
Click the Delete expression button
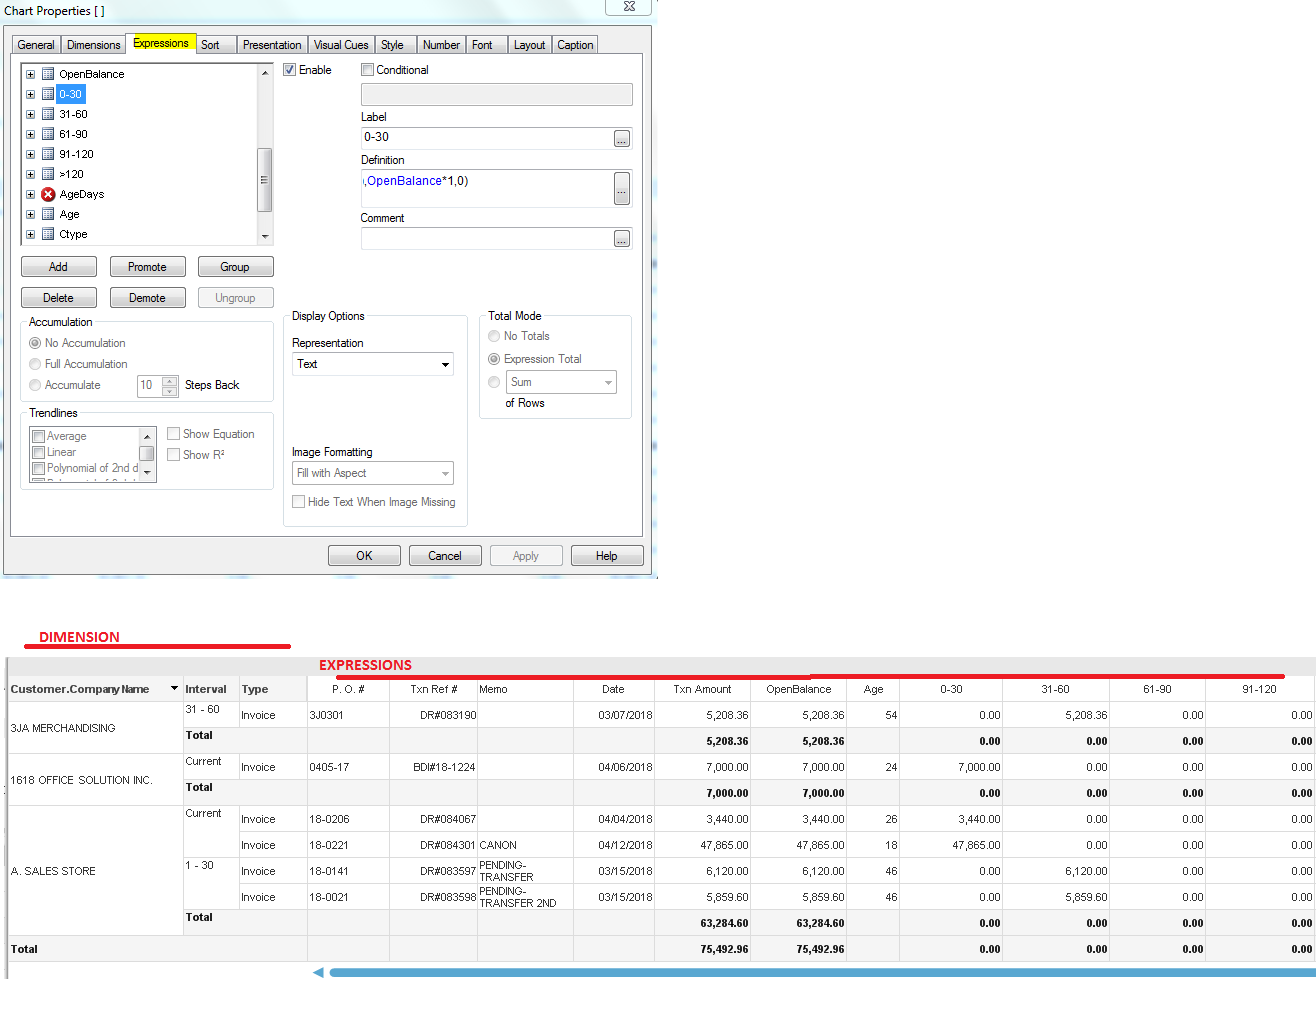point(59,298)
